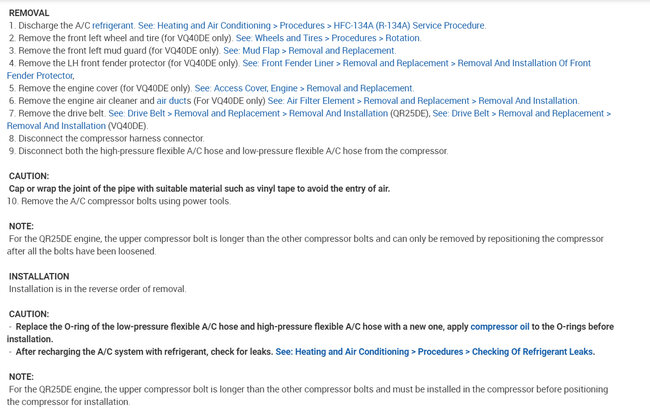The image size is (650, 413).
Task: Click the 'reverse order of removal' sentence
Action: pos(98,288)
